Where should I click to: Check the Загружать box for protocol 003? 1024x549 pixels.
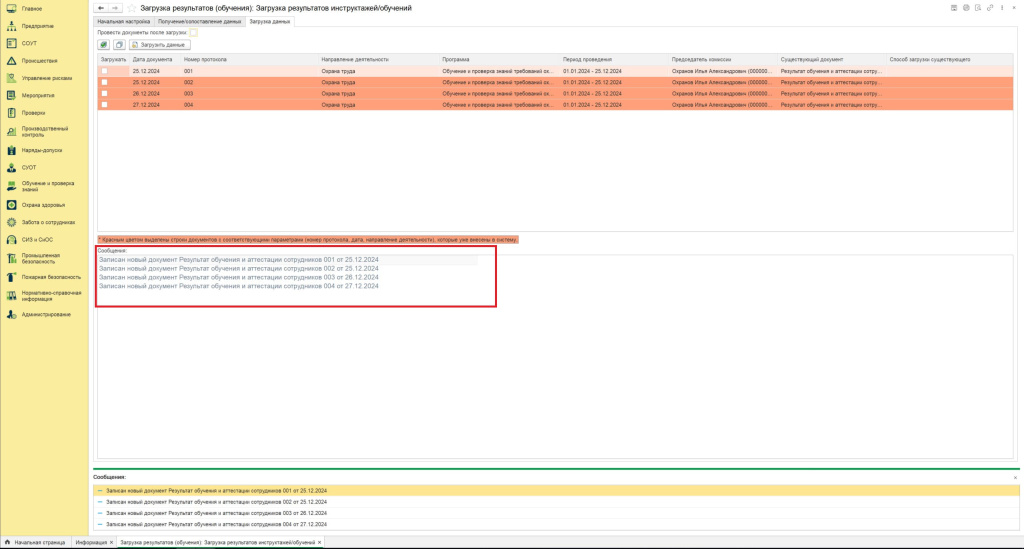click(104, 93)
